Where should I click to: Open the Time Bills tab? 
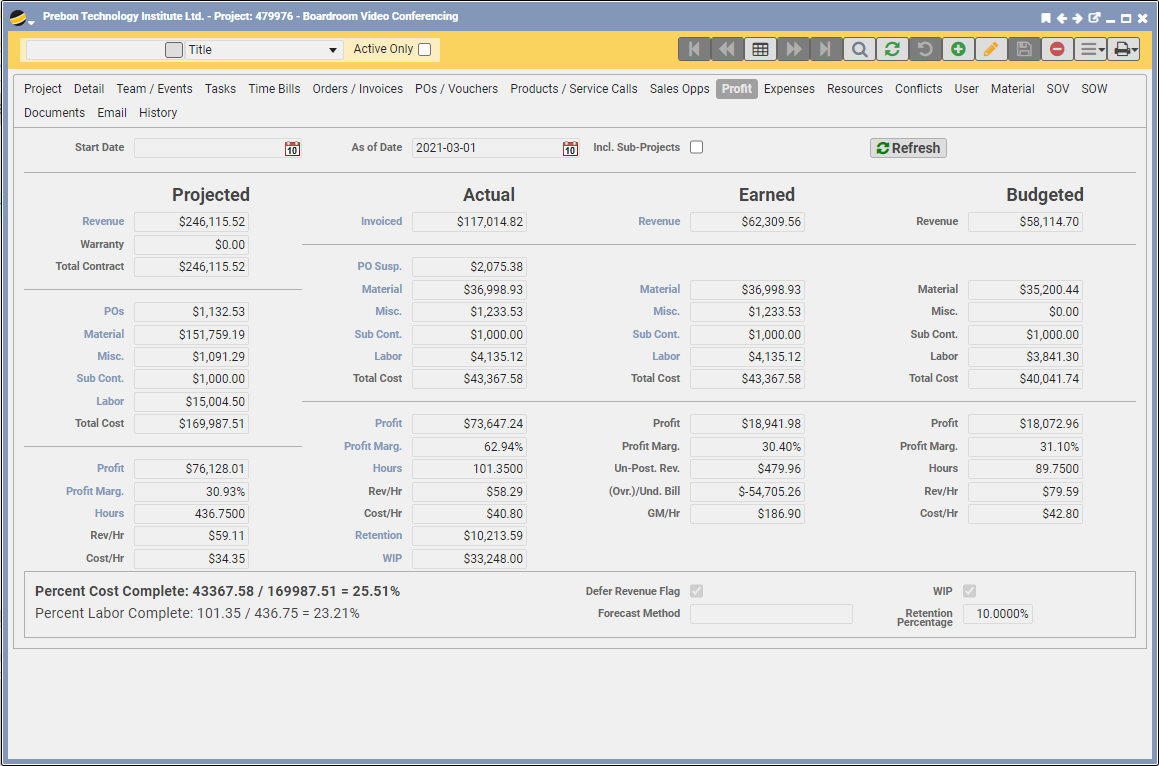(x=274, y=89)
